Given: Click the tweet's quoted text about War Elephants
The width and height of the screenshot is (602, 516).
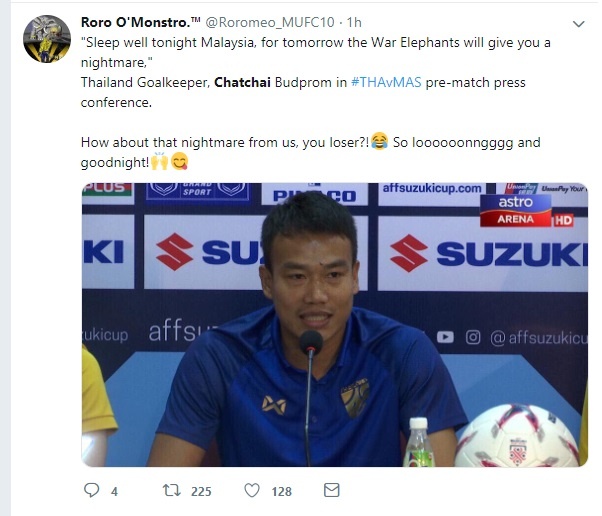Looking at the screenshot, I should coord(316,52).
